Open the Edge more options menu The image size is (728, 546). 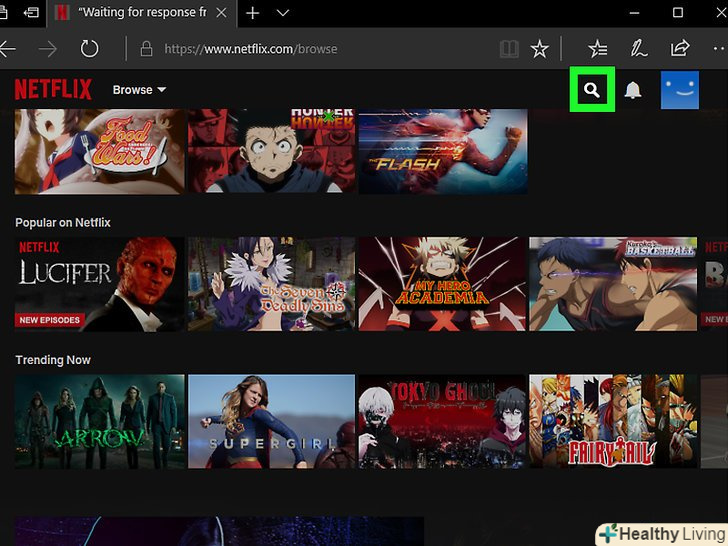pyautogui.click(x=719, y=48)
